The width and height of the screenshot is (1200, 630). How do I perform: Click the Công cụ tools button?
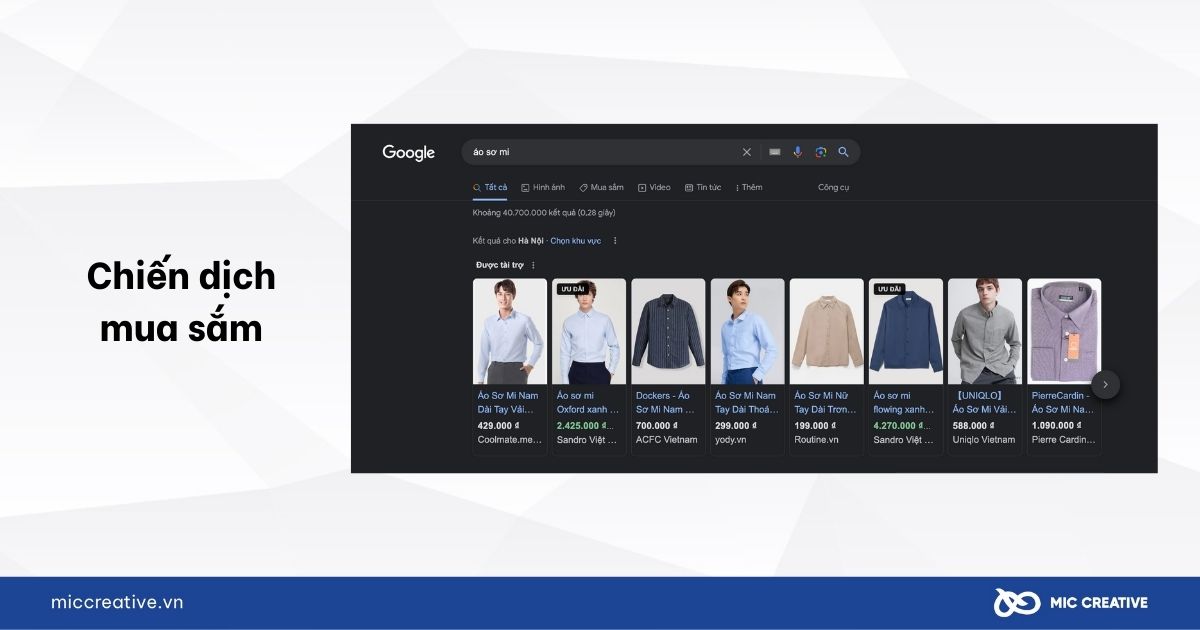[x=833, y=187]
